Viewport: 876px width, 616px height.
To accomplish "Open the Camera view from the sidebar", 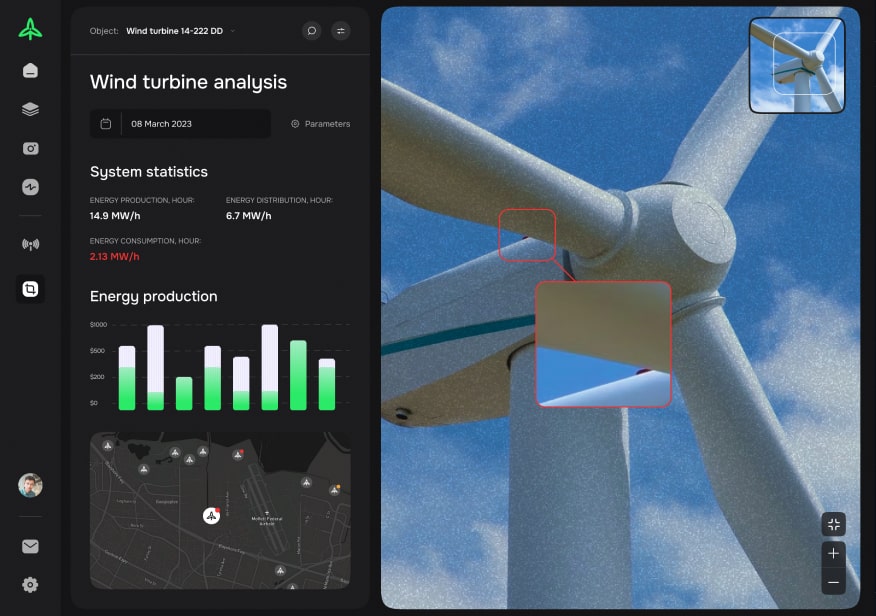I will click(x=30, y=148).
